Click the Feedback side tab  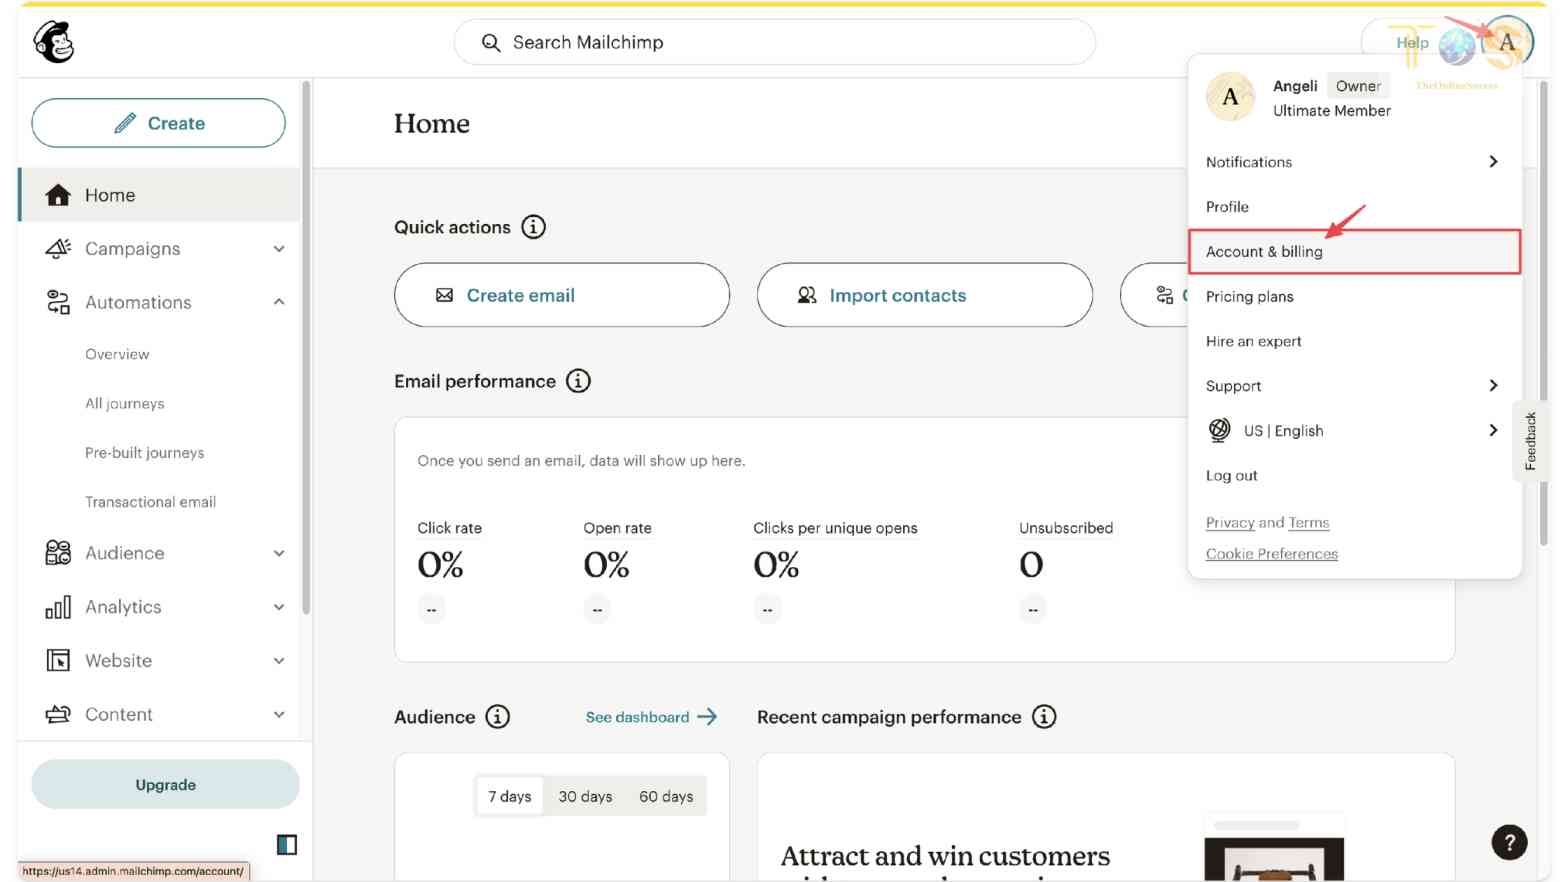(x=1531, y=441)
